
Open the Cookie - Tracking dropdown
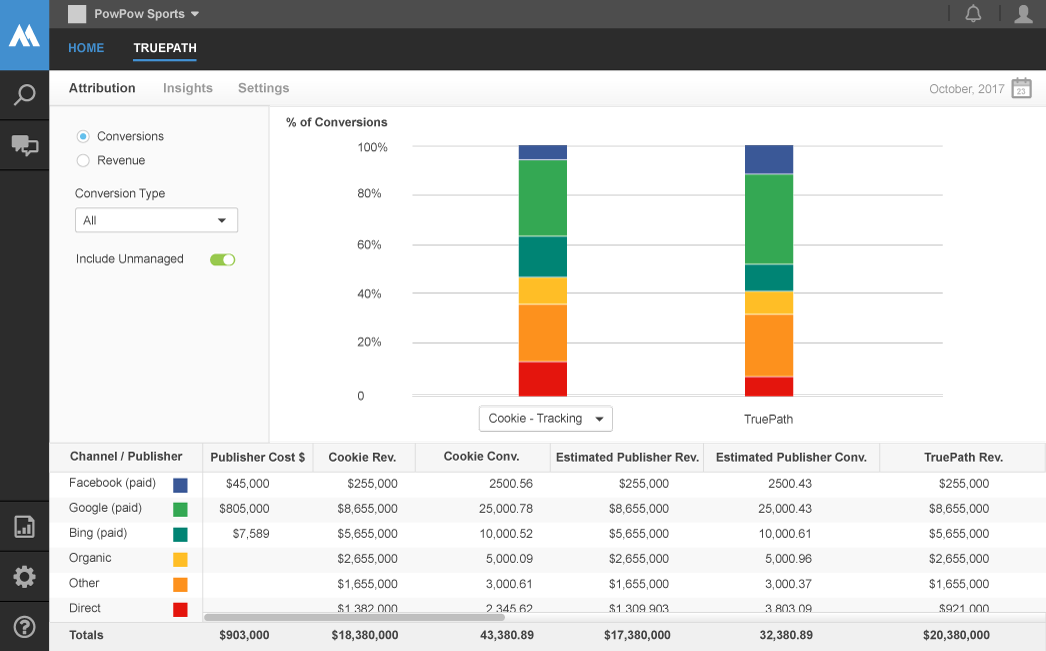[546, 419]
